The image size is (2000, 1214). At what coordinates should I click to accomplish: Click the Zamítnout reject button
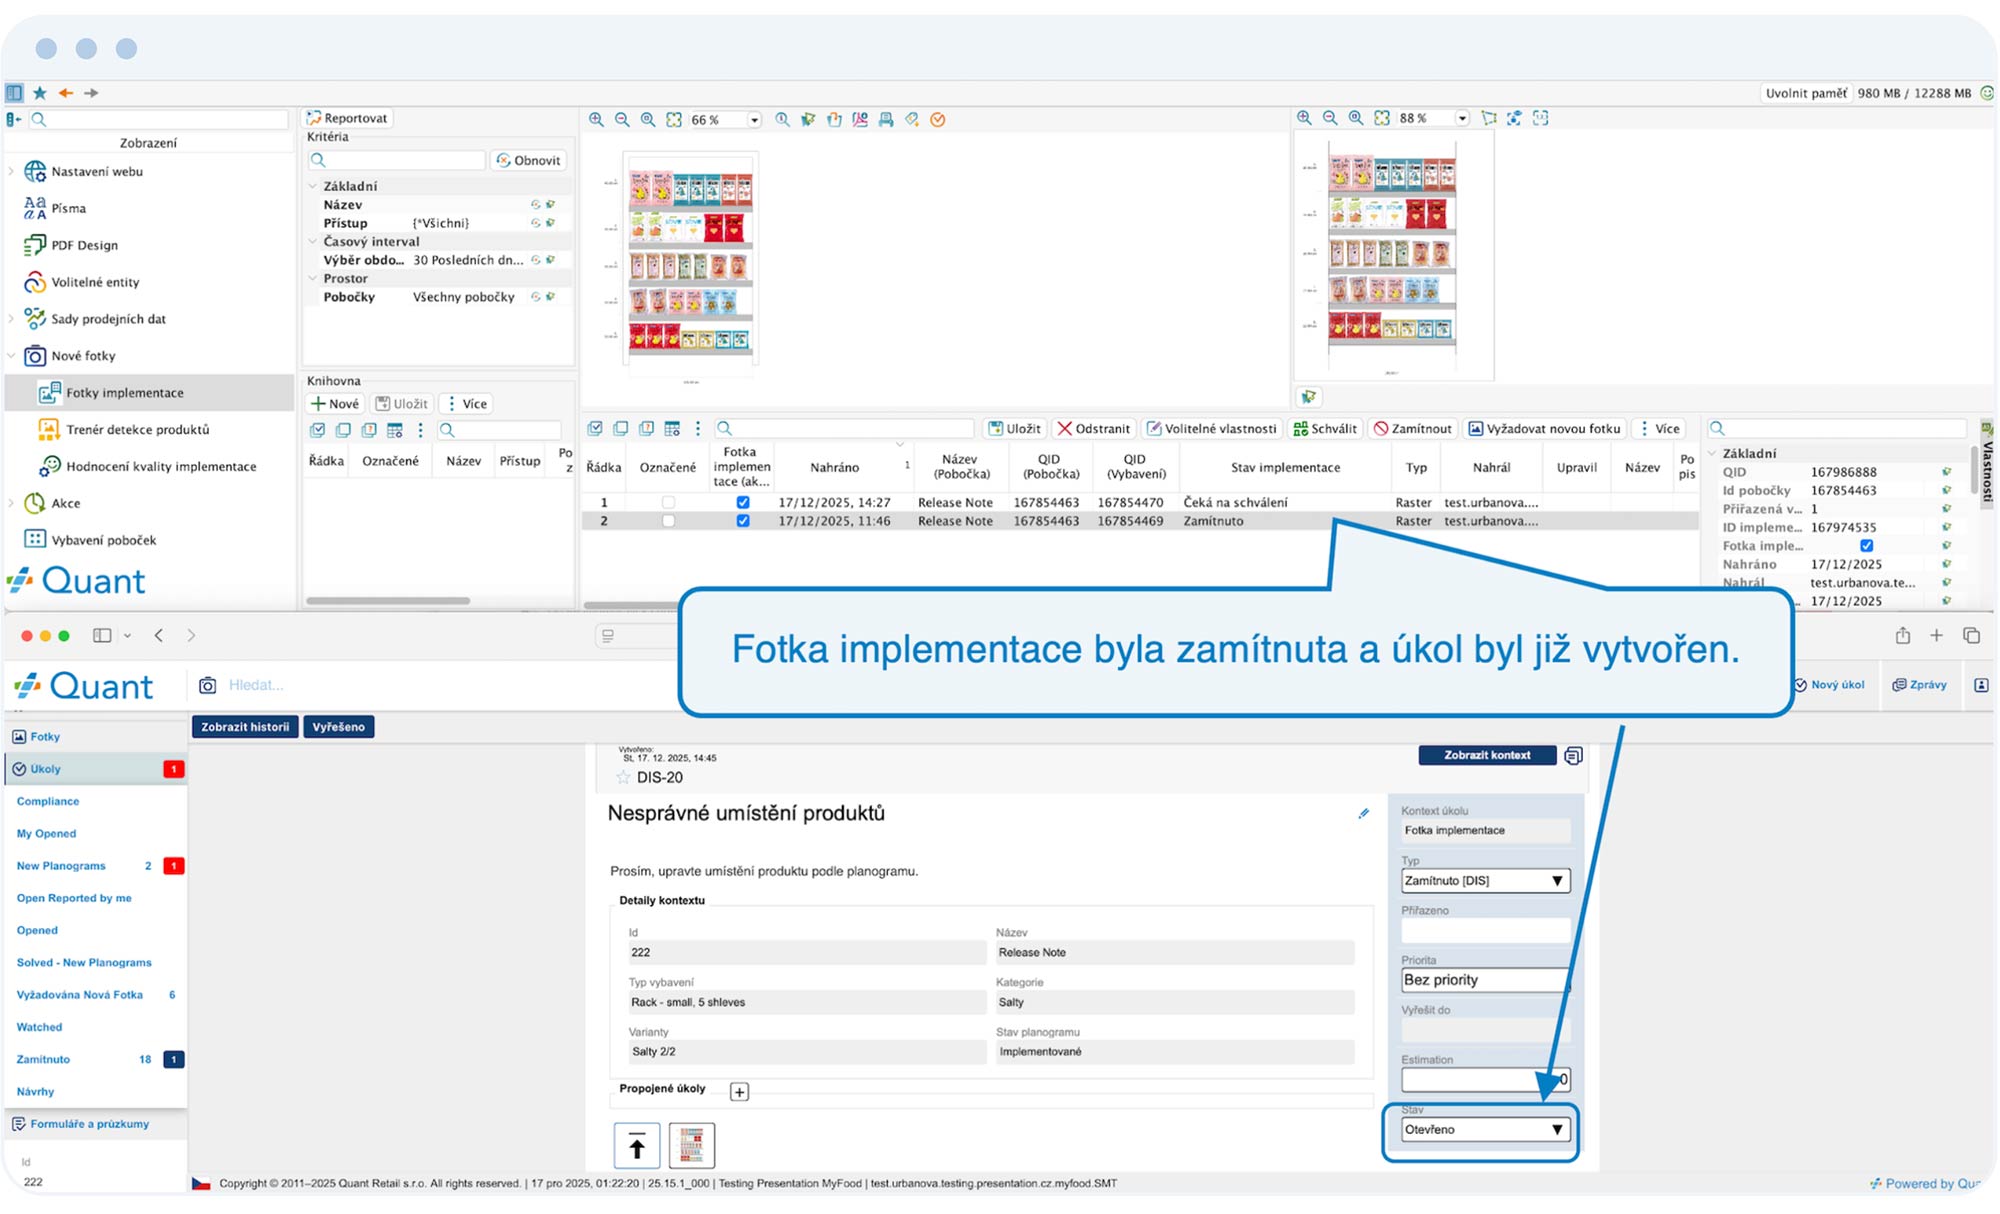click(1412, 429)
